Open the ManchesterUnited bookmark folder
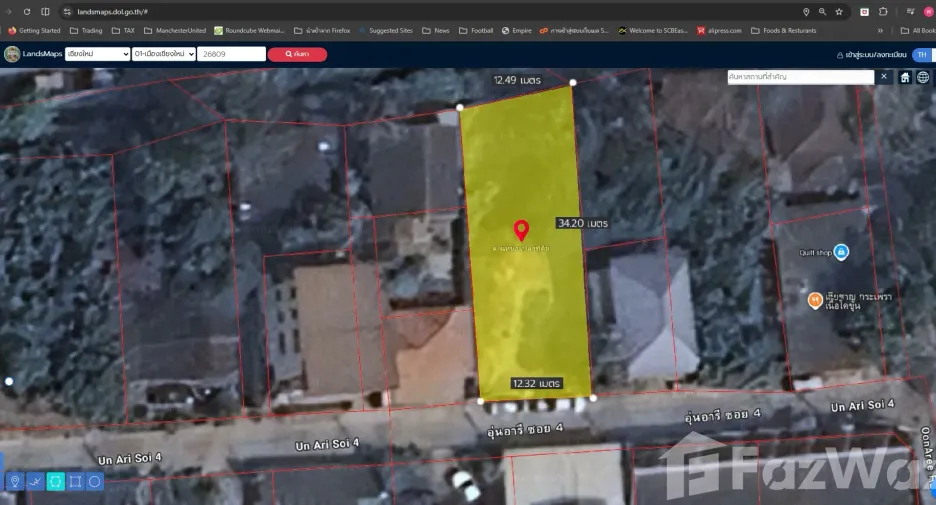 (x=175, y=30)
